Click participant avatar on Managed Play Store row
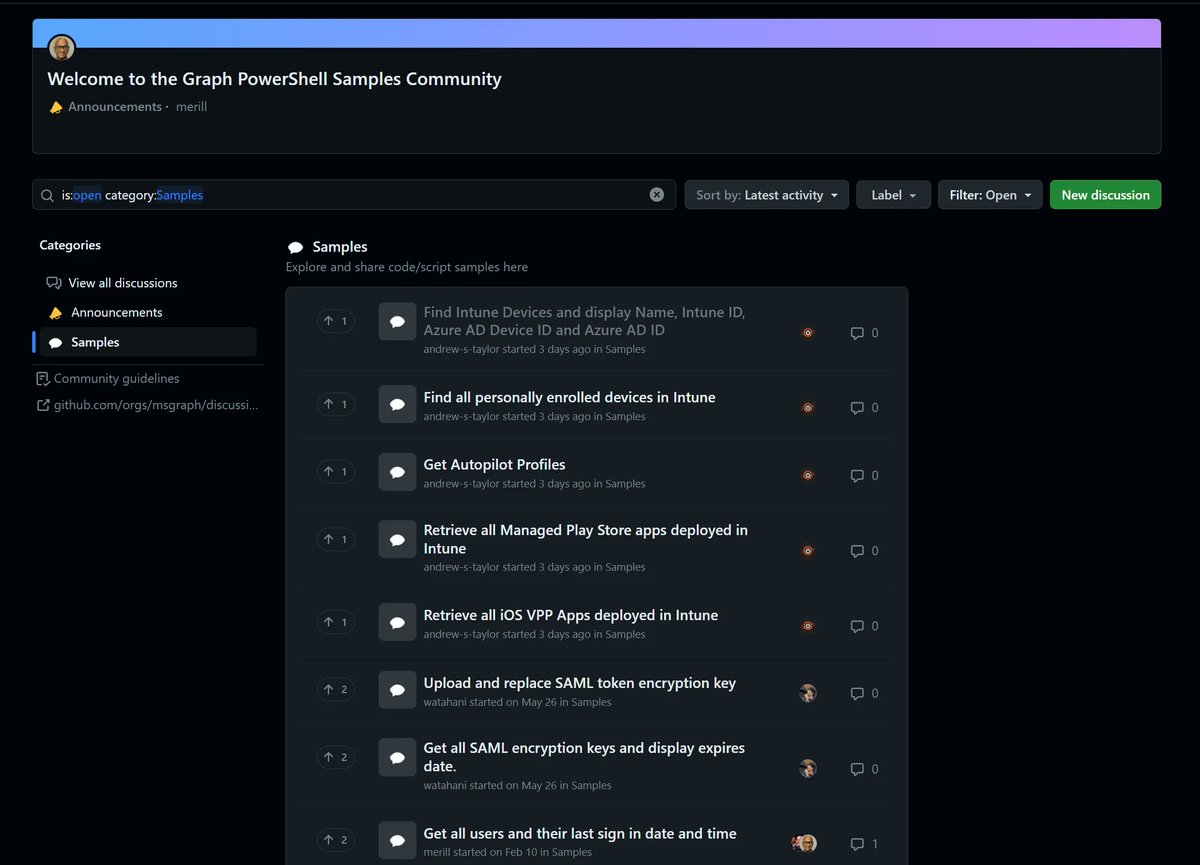Screen dimensions: 1200x865 point(808,551)
